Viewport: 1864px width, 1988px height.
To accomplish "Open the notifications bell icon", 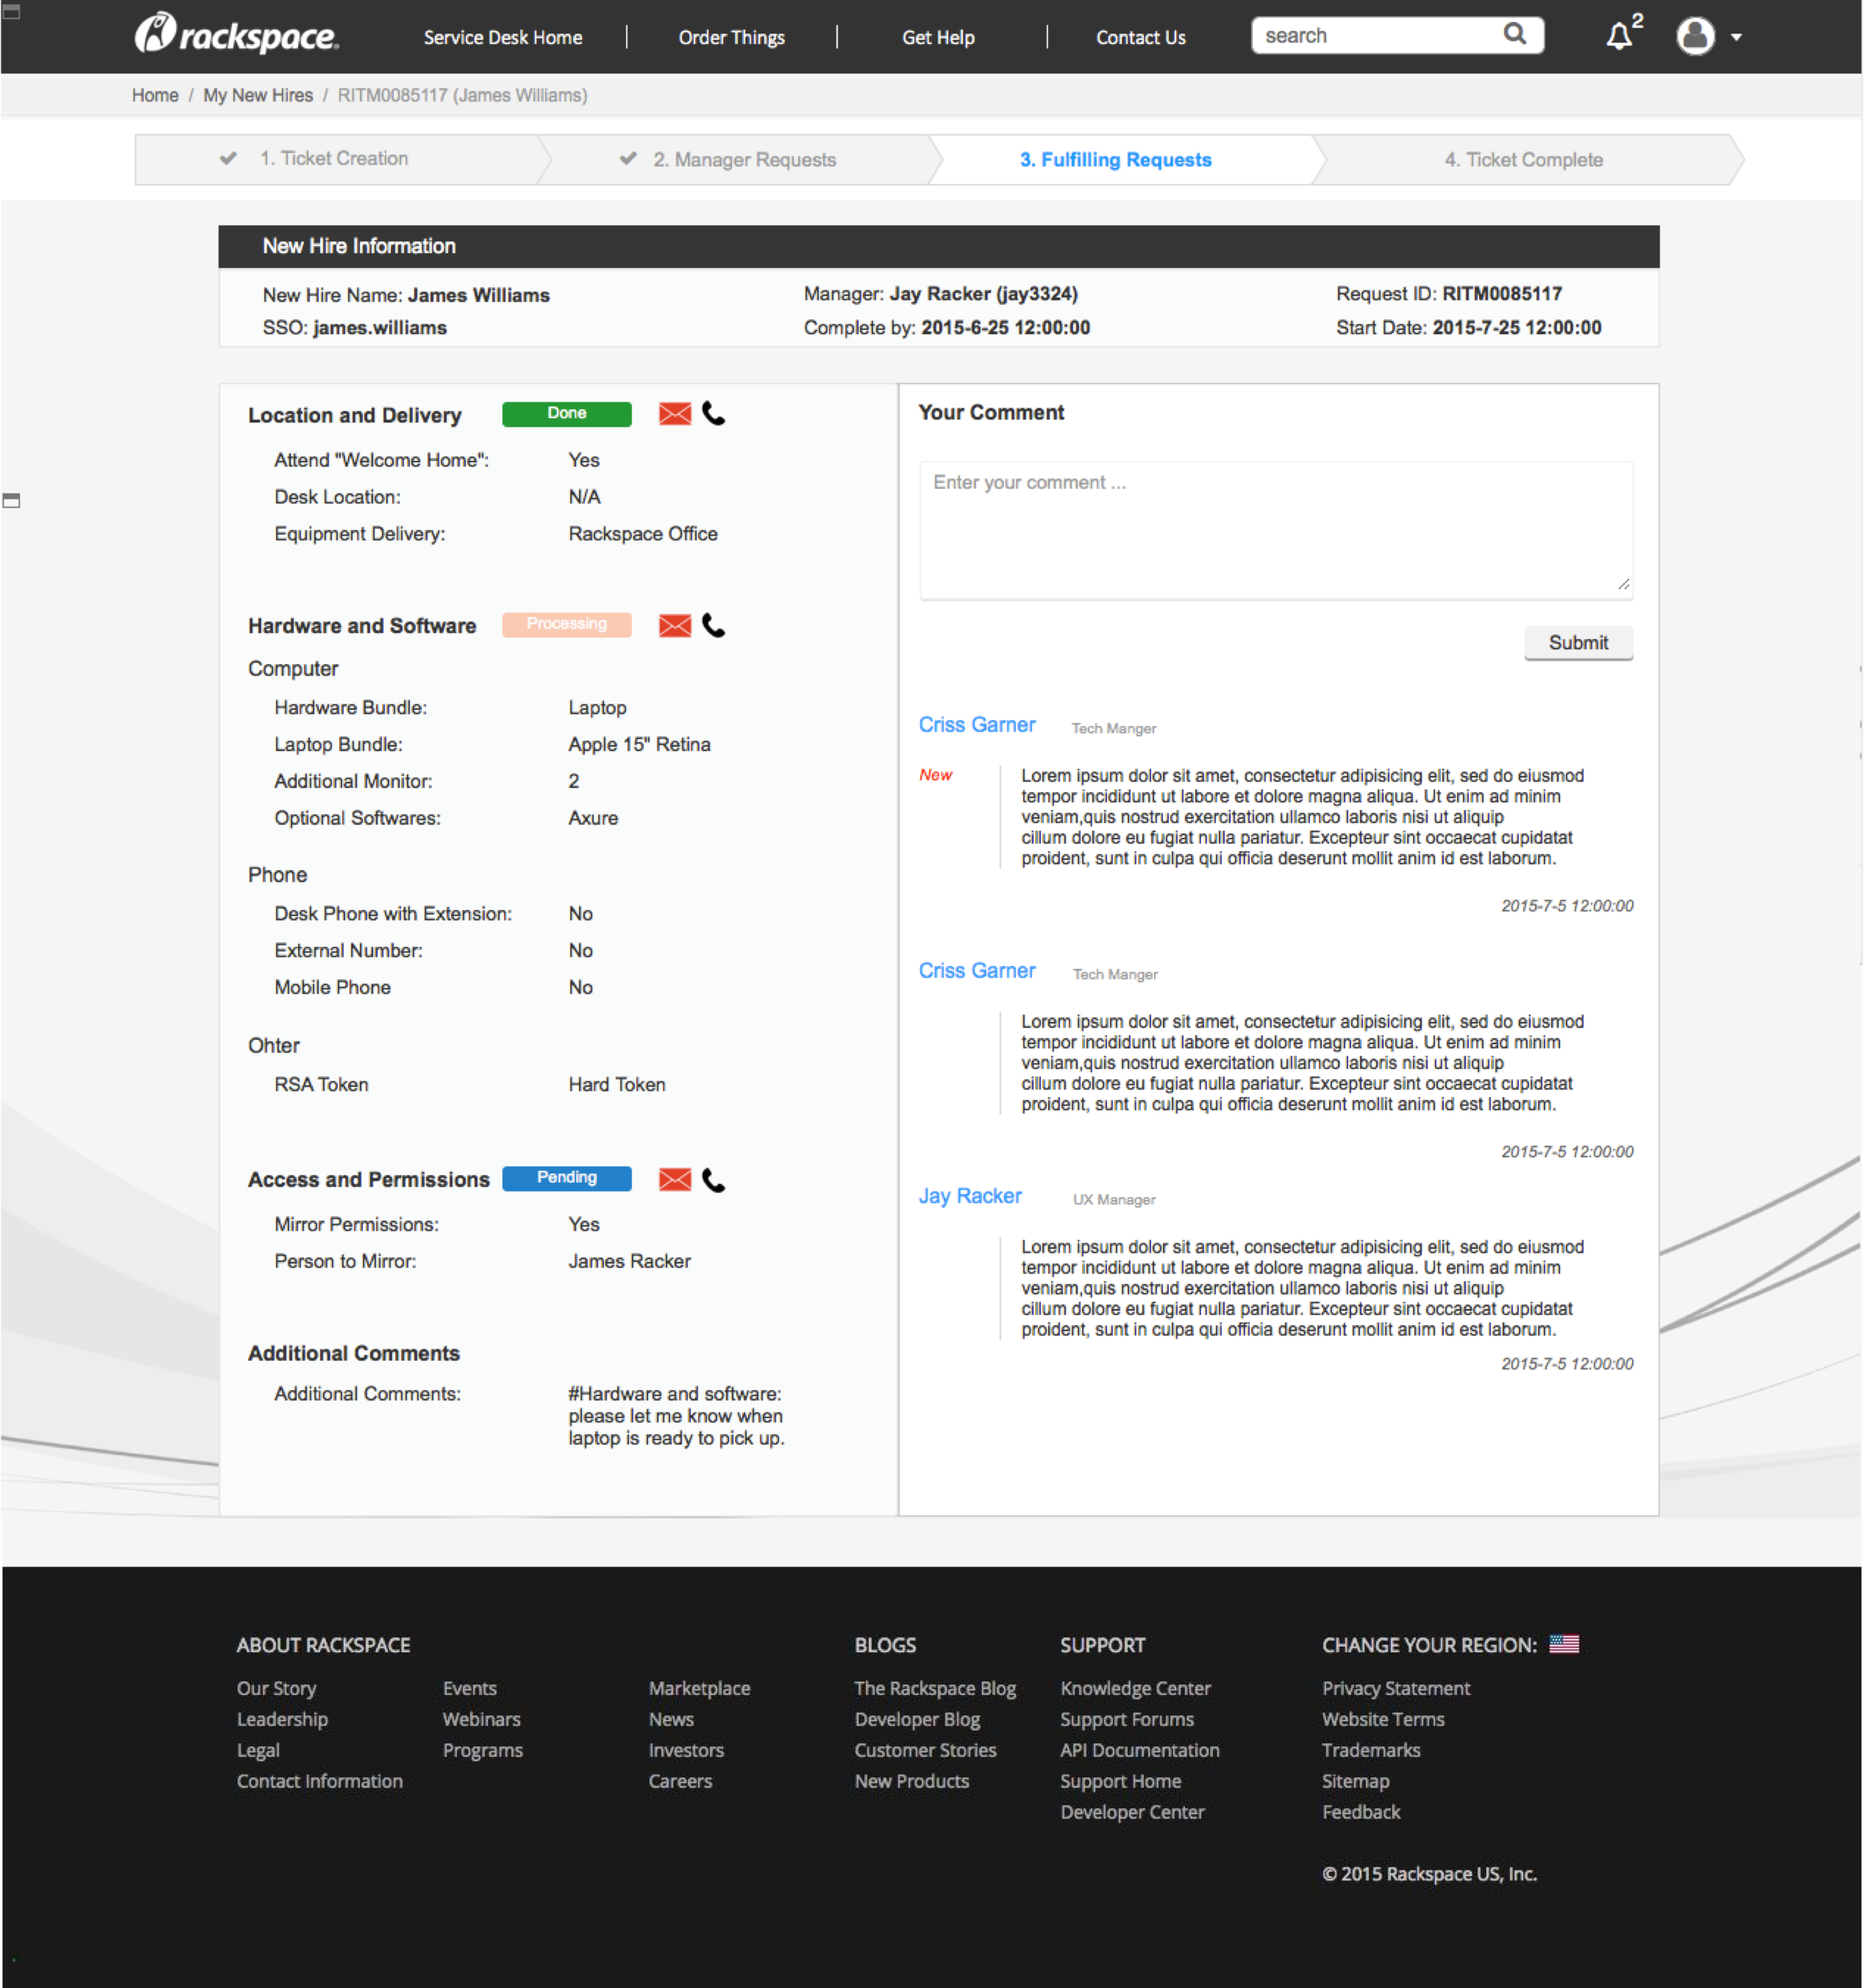I will (x=1618, y=37).
